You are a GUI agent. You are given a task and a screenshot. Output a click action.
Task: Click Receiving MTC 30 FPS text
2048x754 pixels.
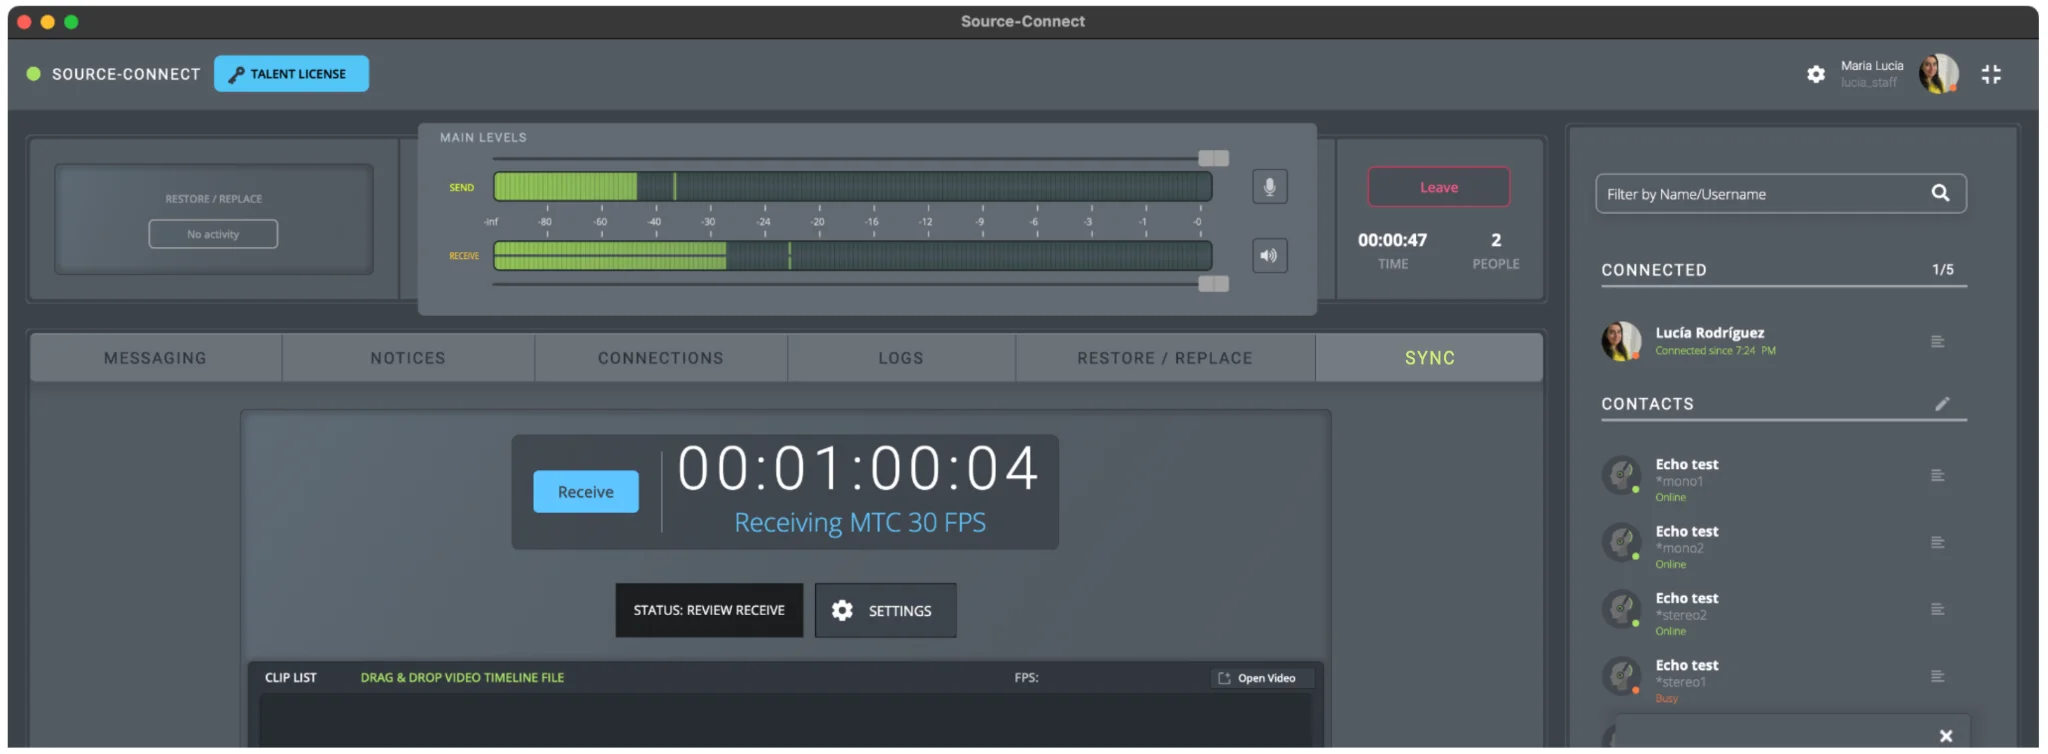click(860, 523)
